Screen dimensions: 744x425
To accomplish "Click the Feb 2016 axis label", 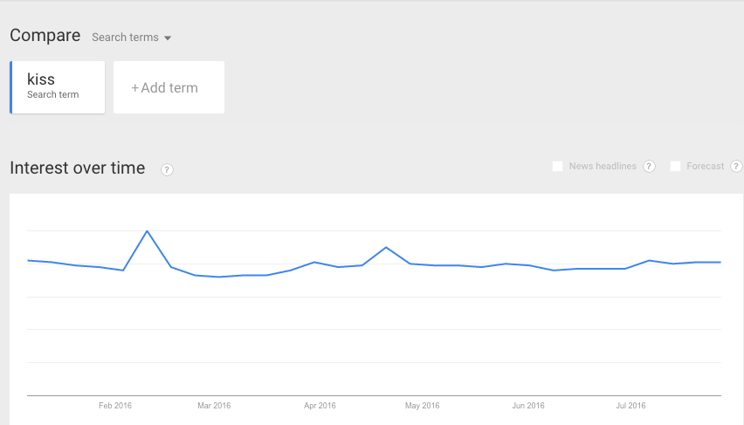I will point(115,406).
